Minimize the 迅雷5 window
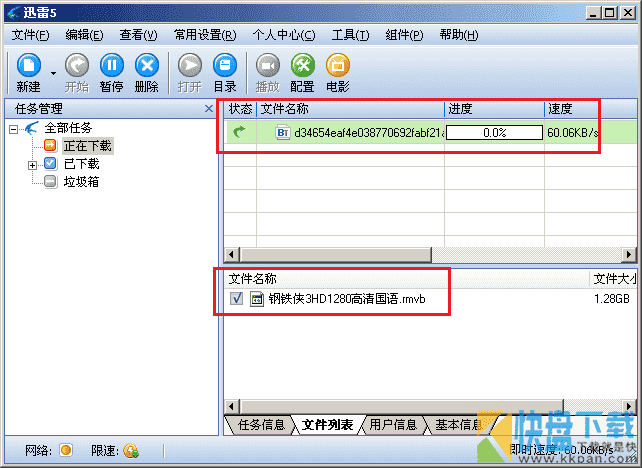Viewport: 642px width, 468px height. coord(593,13)
